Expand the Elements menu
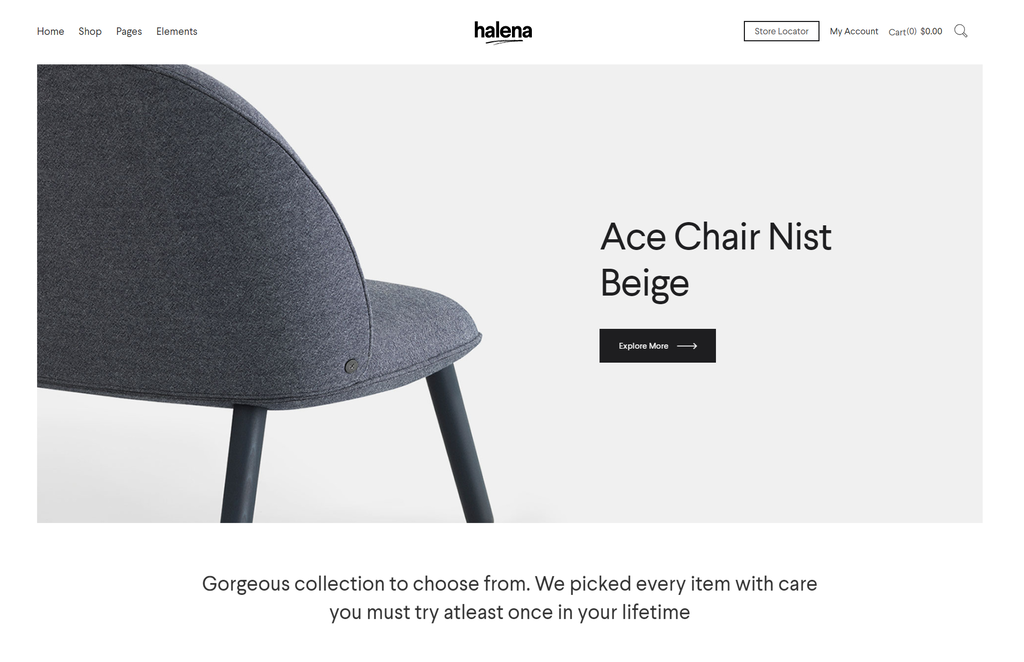This screenshot has height=662, width=1024. pyautogui.click(x=177, y=32)
